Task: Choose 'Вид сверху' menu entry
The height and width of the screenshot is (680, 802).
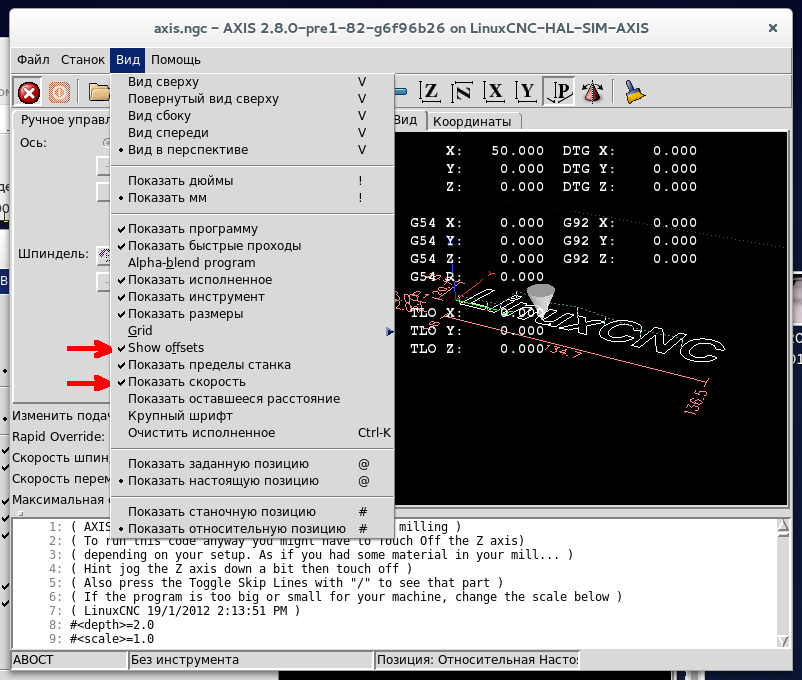Action: (252, 82)
